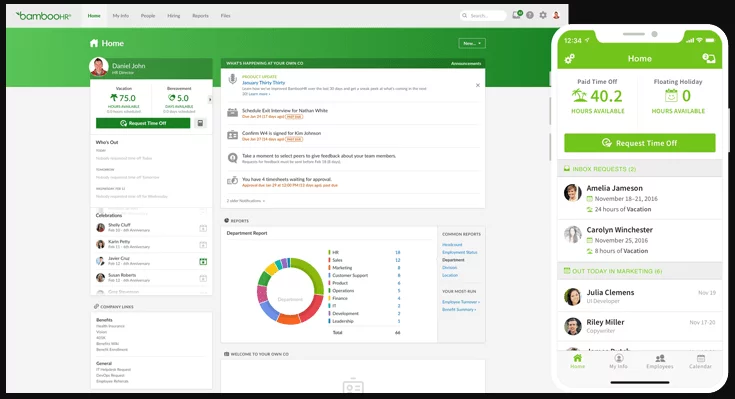Click the desktop Request Time Off button

[143, 123]
